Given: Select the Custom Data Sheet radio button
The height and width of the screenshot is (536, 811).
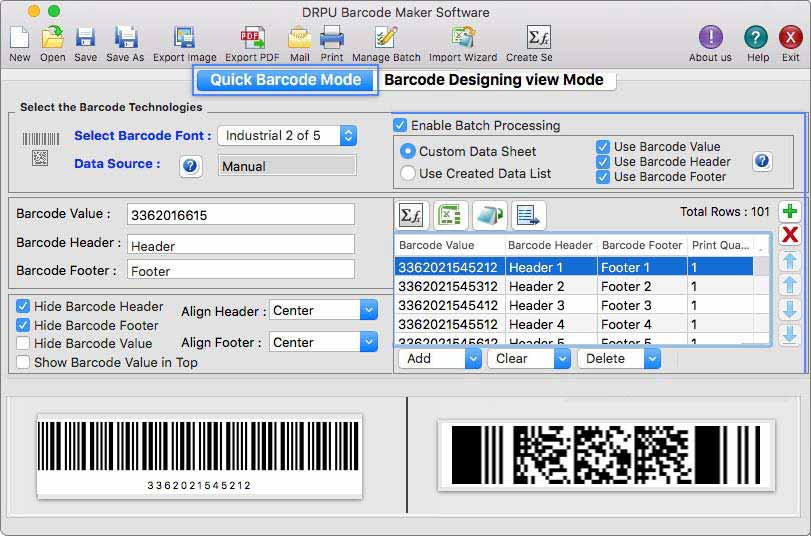Looking at the screenshot, I should [408, 151].
